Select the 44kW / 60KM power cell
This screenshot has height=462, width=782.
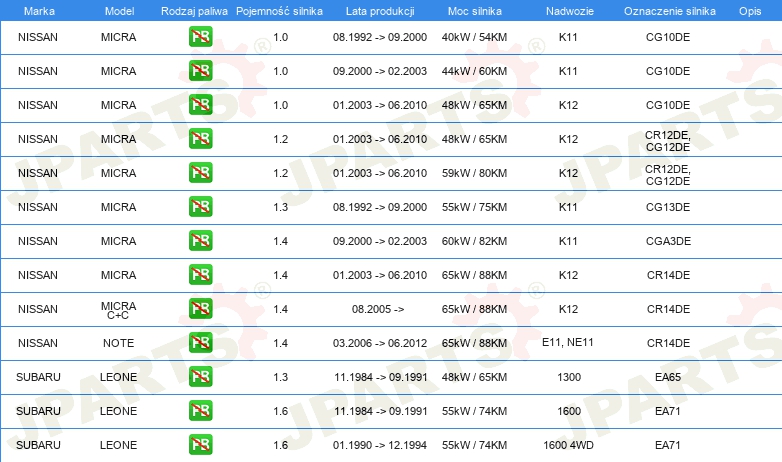pos(474,71)
